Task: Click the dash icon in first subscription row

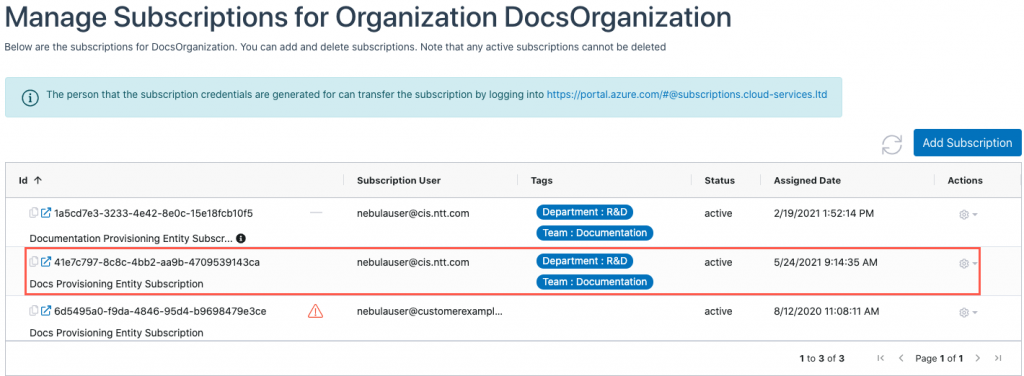Action: pyautogui.click(x=316, y=213)
